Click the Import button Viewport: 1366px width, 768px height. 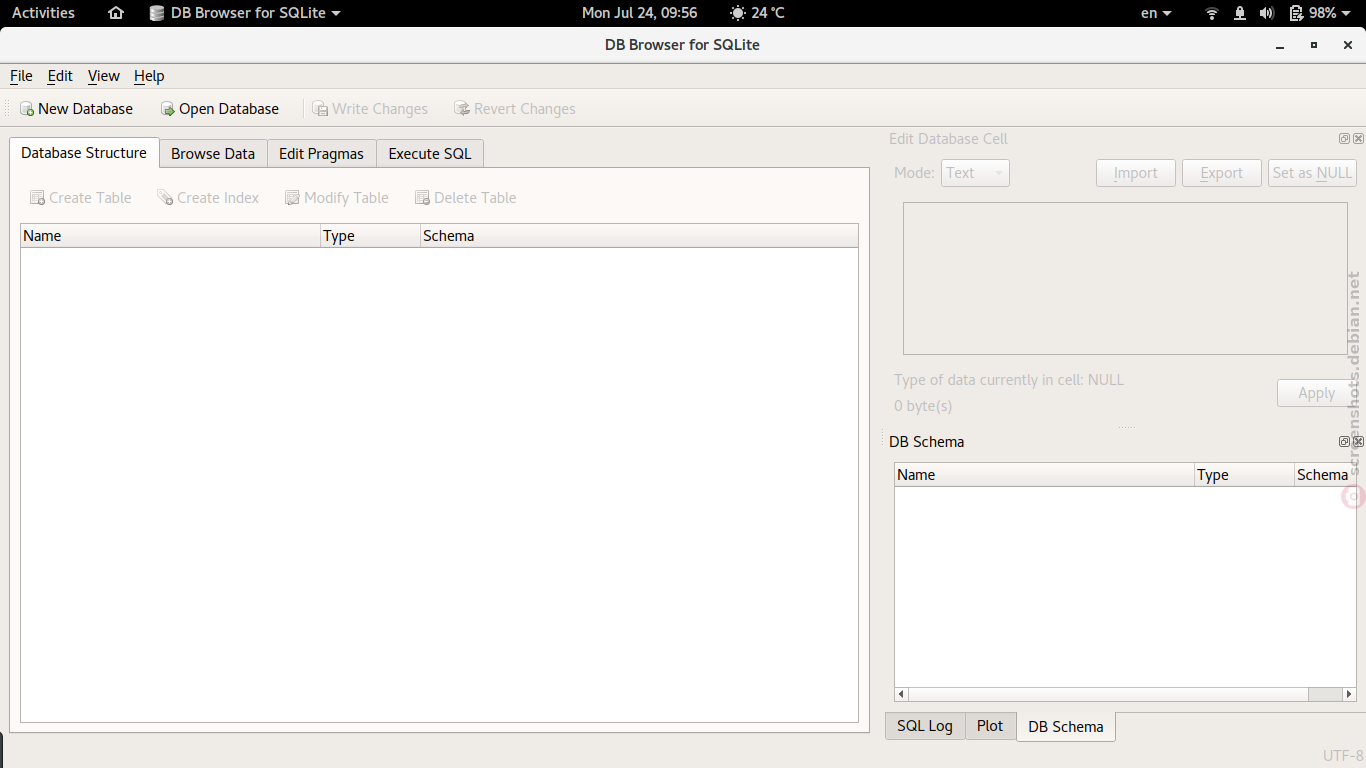point(1136,173)
